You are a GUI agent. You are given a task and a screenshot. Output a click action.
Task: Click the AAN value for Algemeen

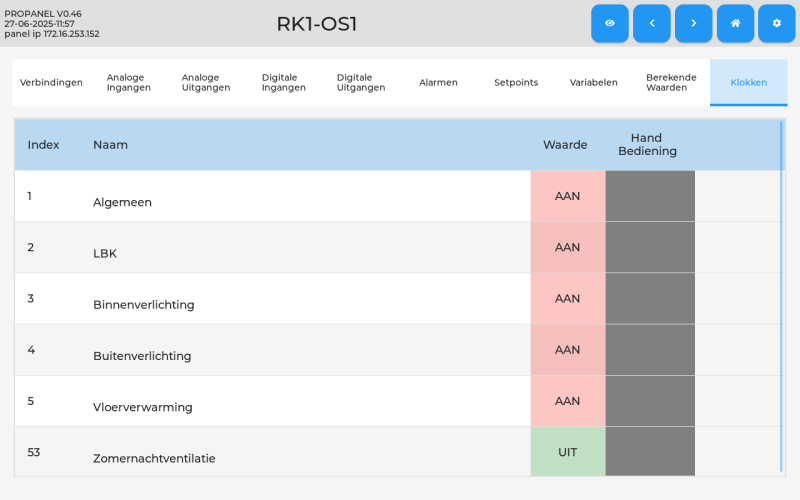coord(568,196)
